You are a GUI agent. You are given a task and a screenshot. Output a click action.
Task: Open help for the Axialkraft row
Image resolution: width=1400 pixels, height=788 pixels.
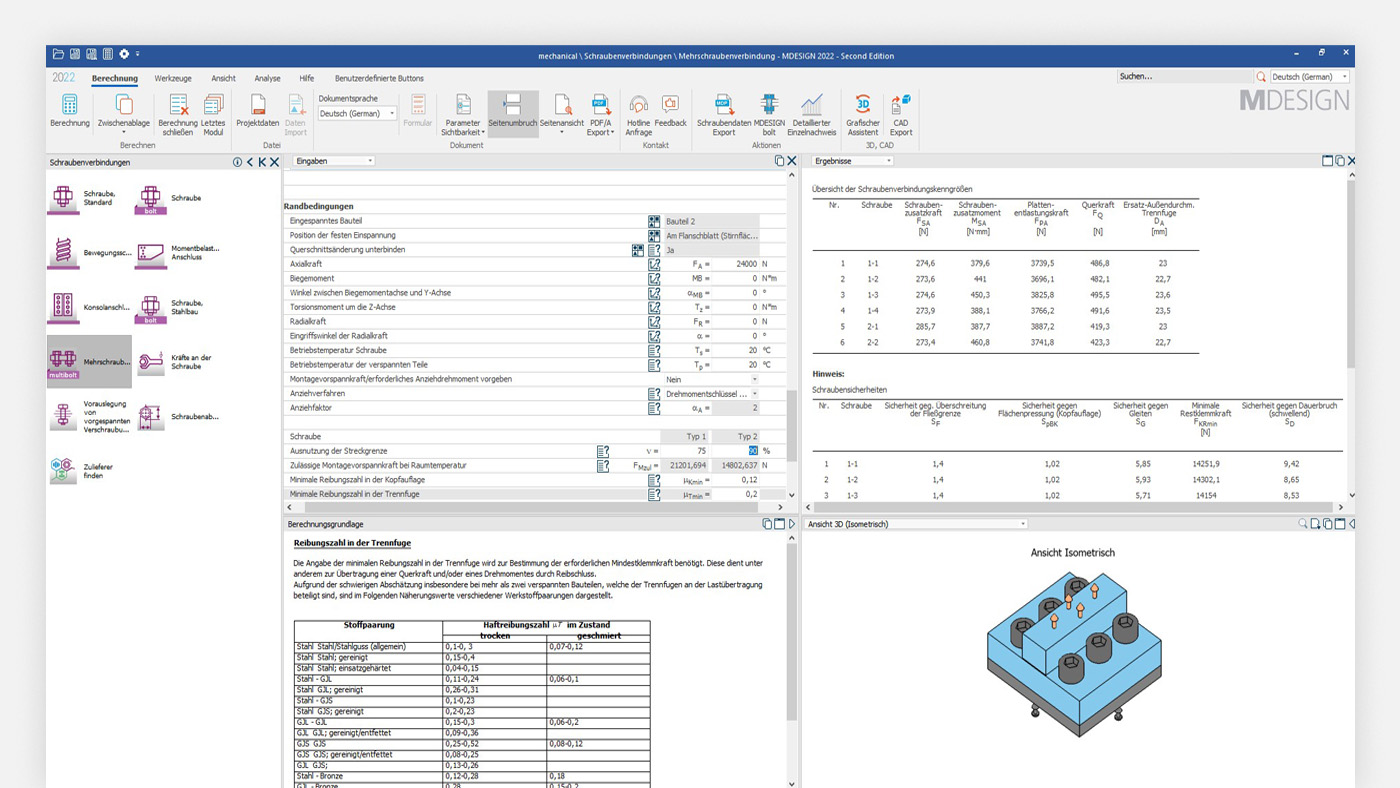654,264
